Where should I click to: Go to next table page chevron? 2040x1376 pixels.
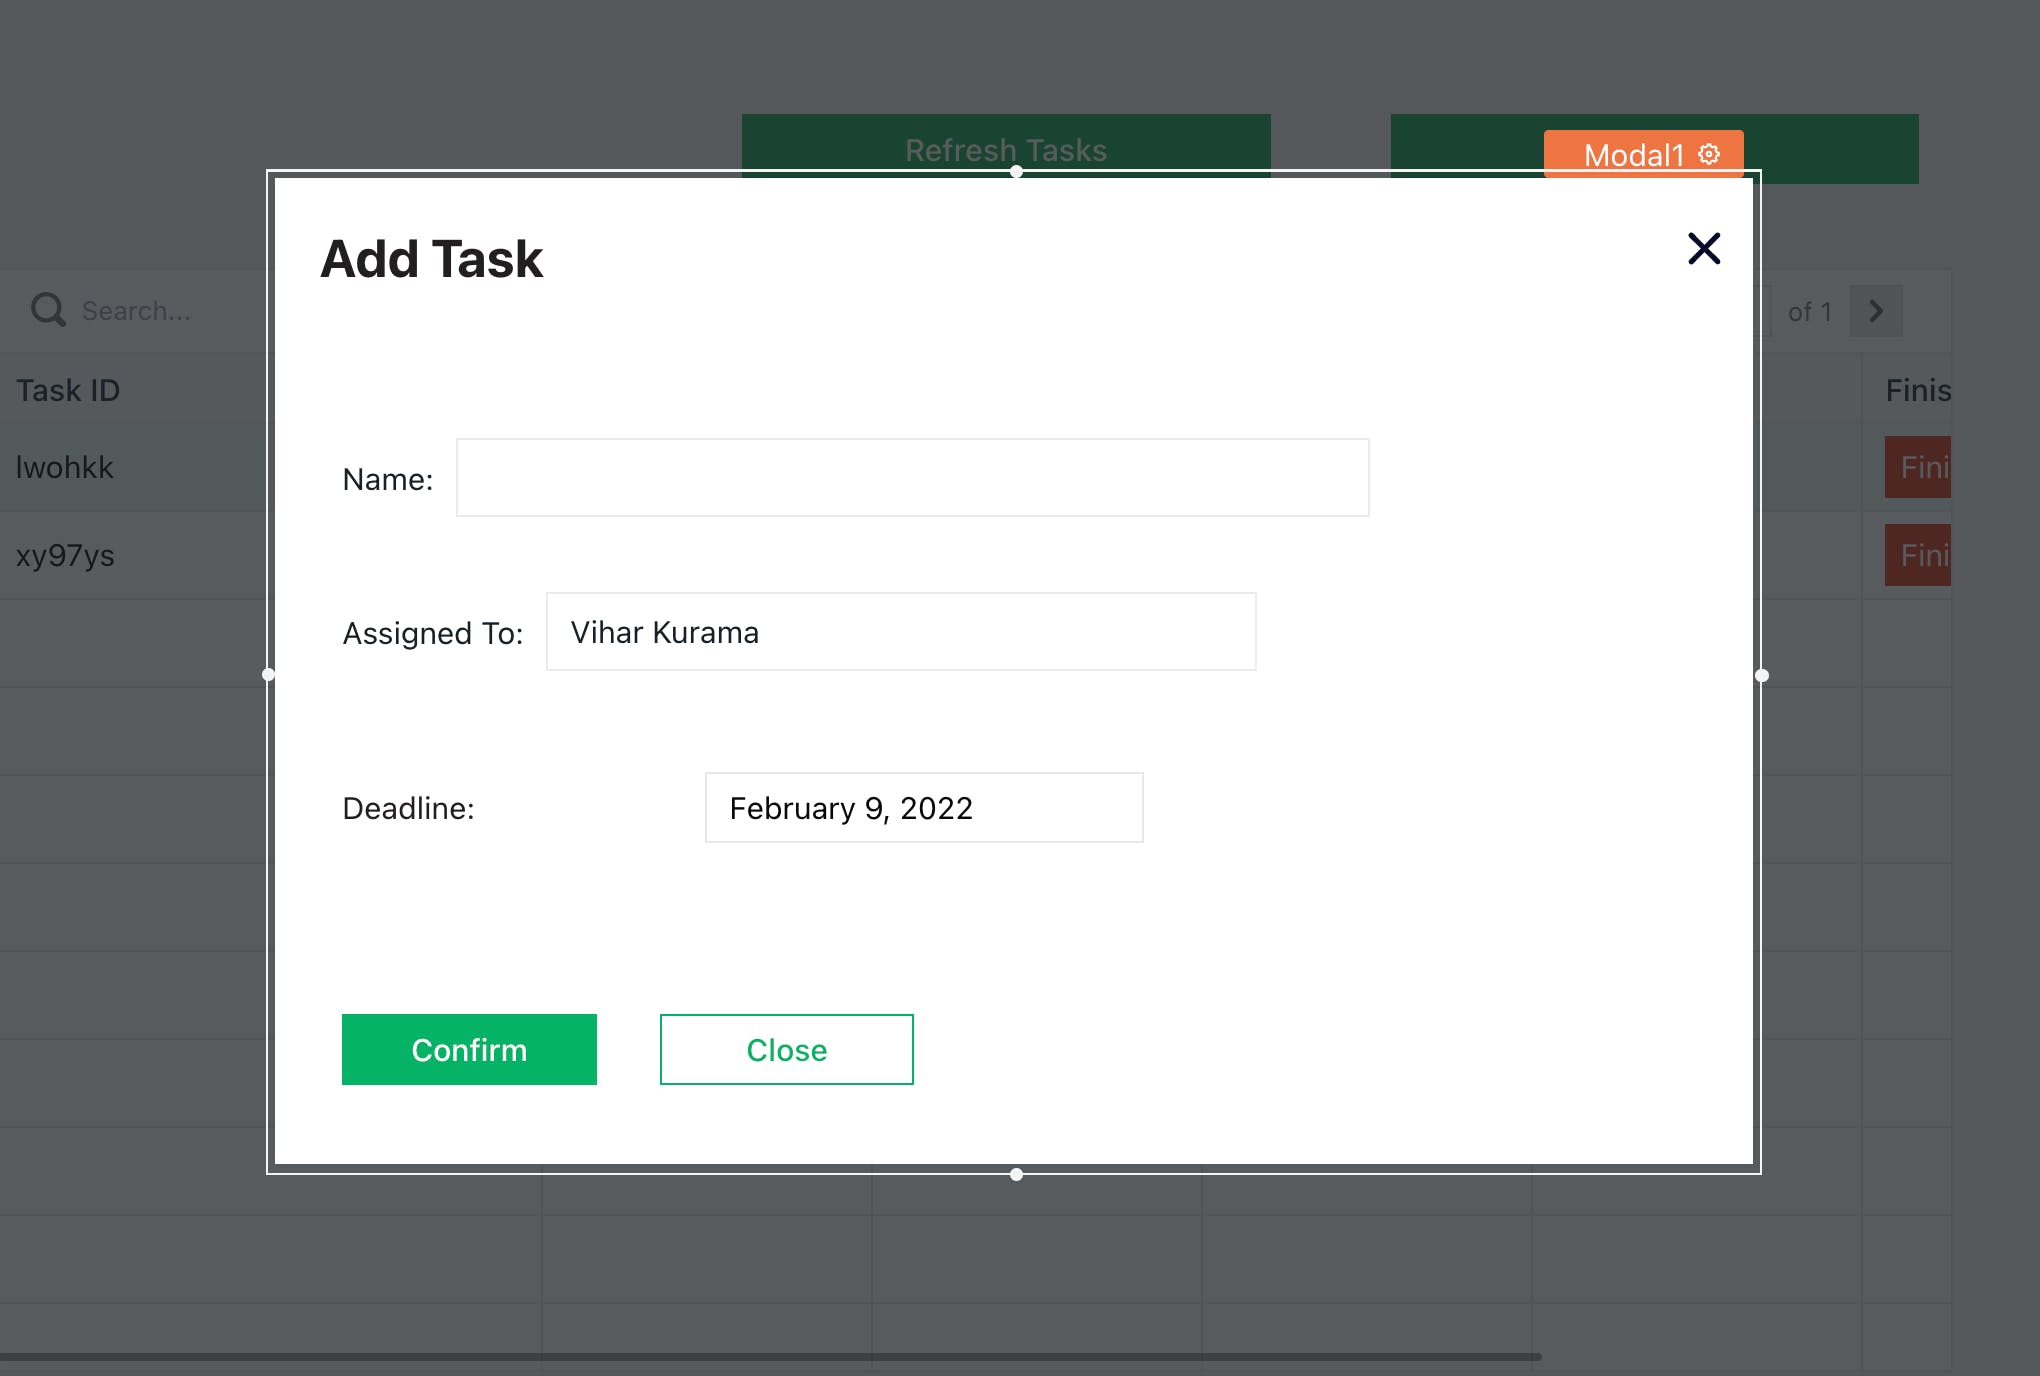coord(1875,311)
